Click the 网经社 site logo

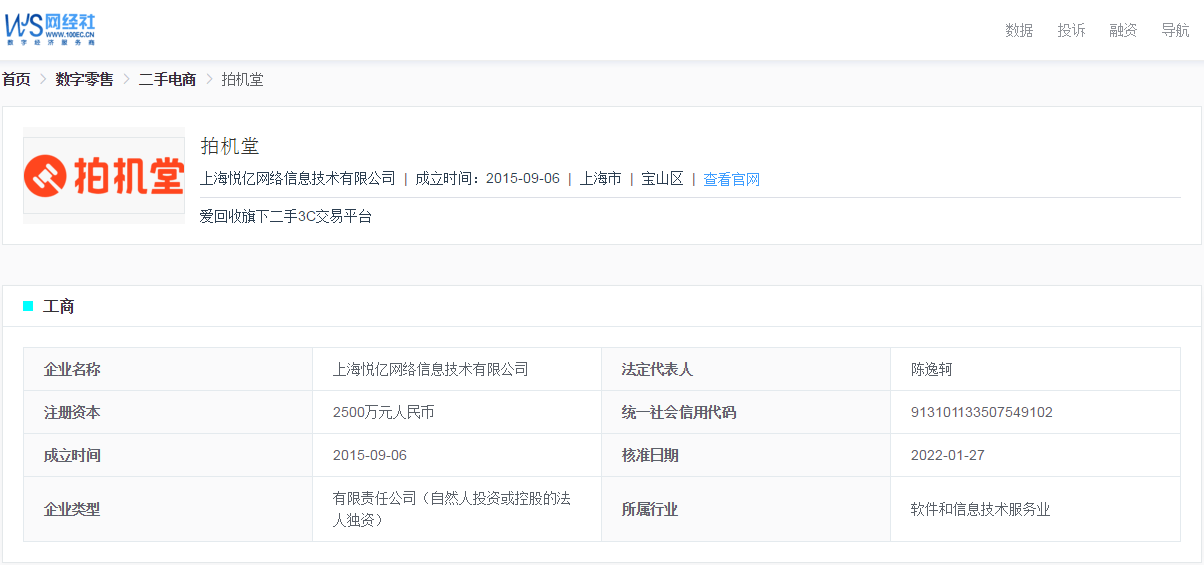pos(50,30)
